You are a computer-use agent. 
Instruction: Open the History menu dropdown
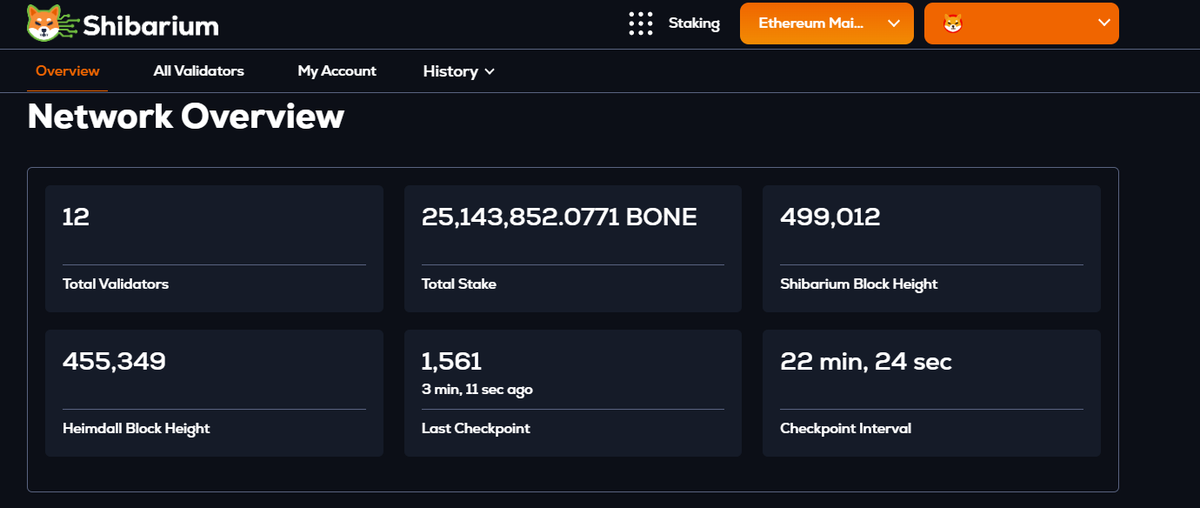point(459,71)
